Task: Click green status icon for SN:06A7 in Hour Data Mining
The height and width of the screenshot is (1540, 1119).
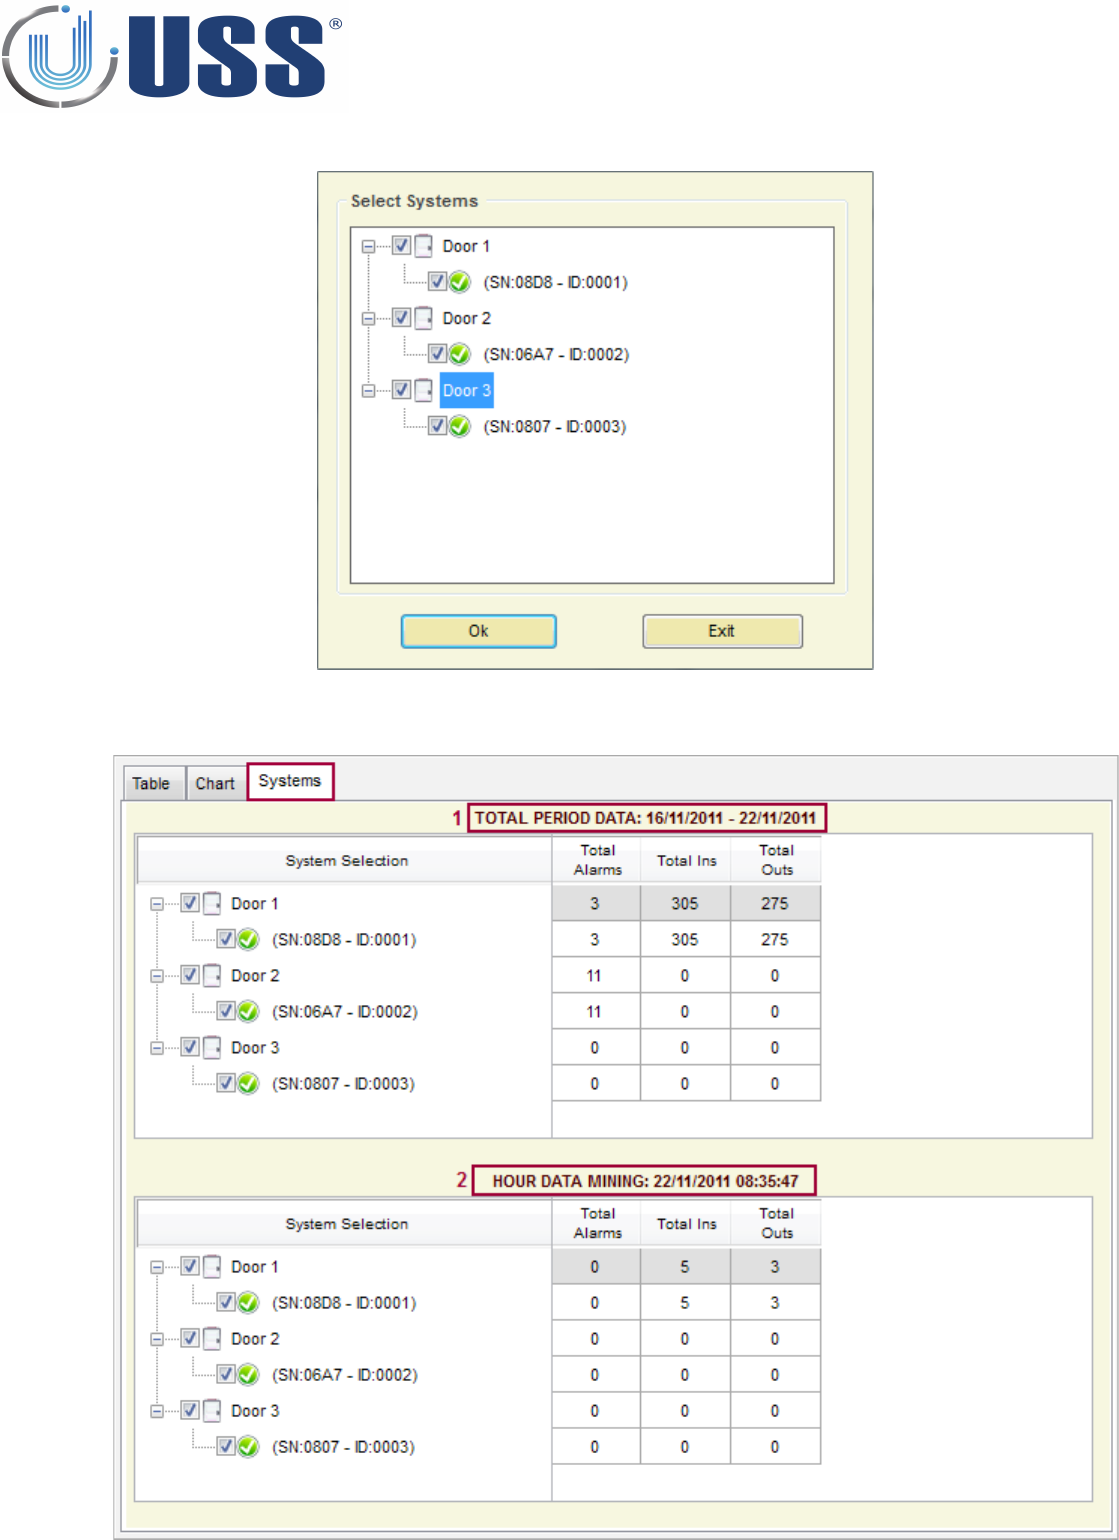Action: [x=248, y=1375]
